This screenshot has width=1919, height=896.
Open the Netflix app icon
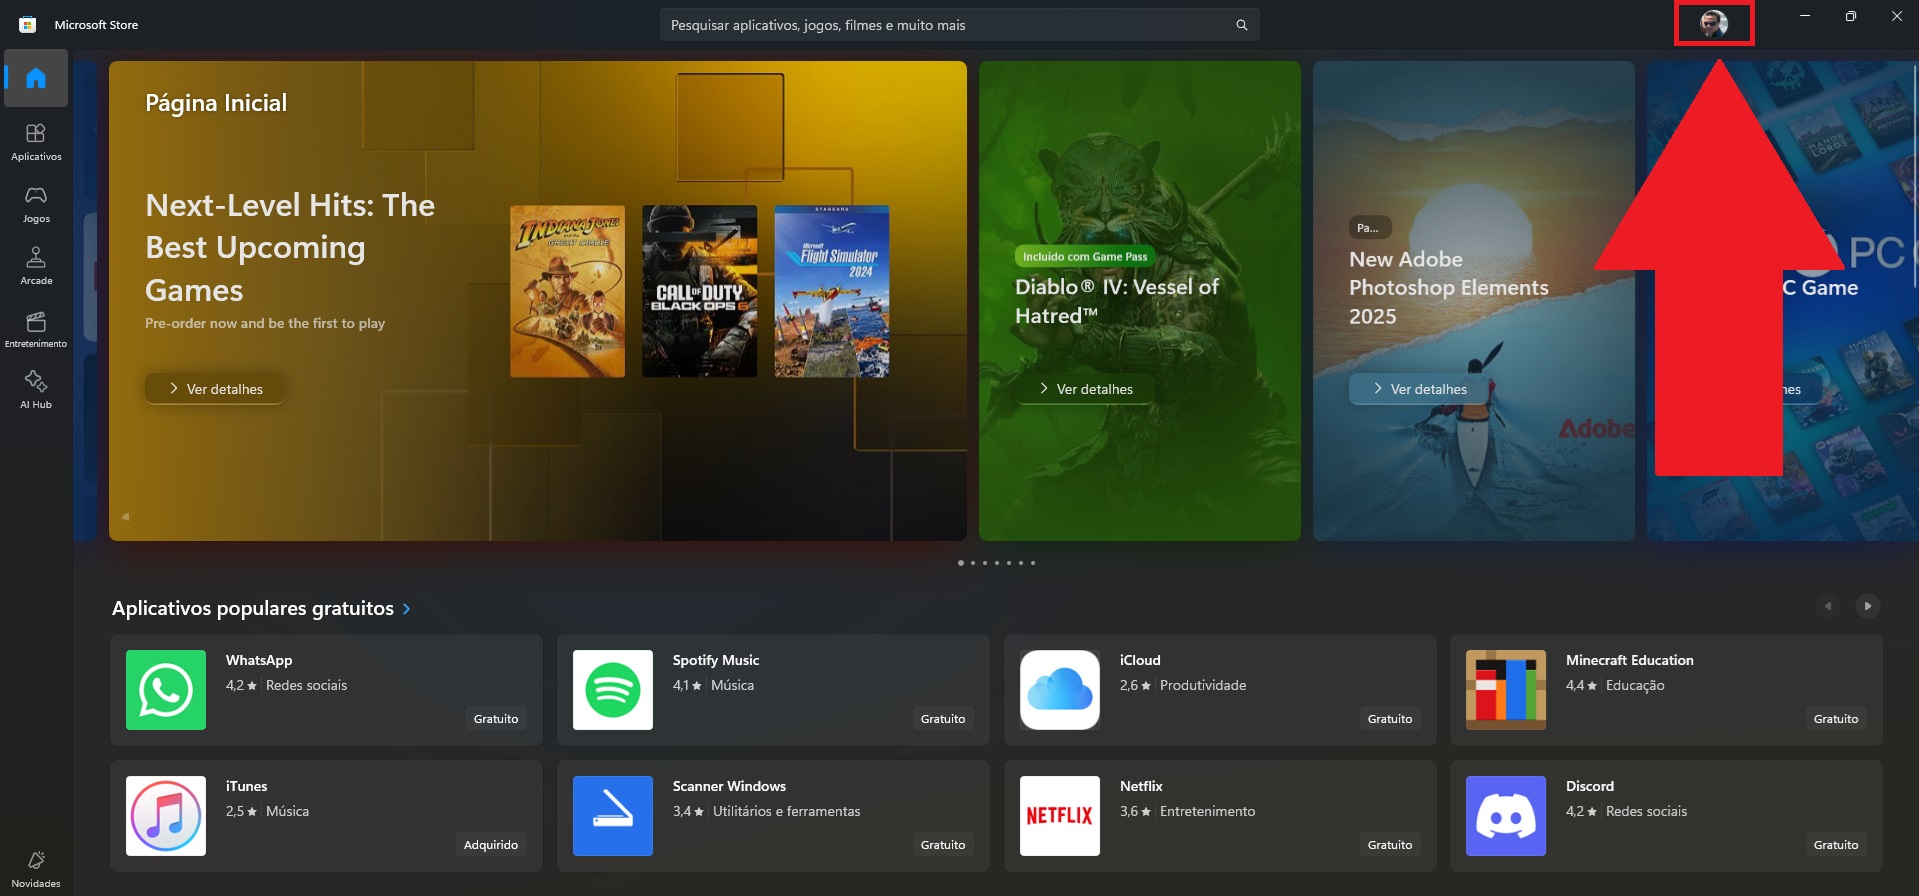point(1060,816)
